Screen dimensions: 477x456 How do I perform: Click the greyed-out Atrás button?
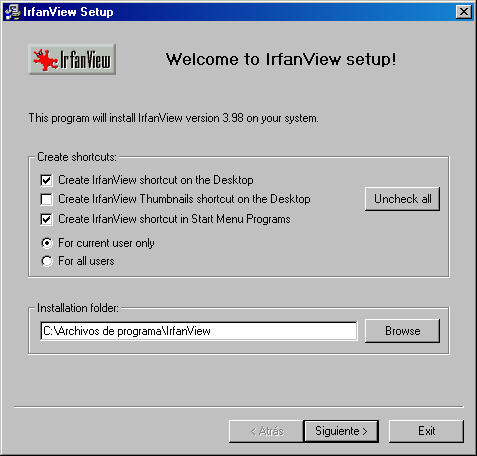[266, 431]
